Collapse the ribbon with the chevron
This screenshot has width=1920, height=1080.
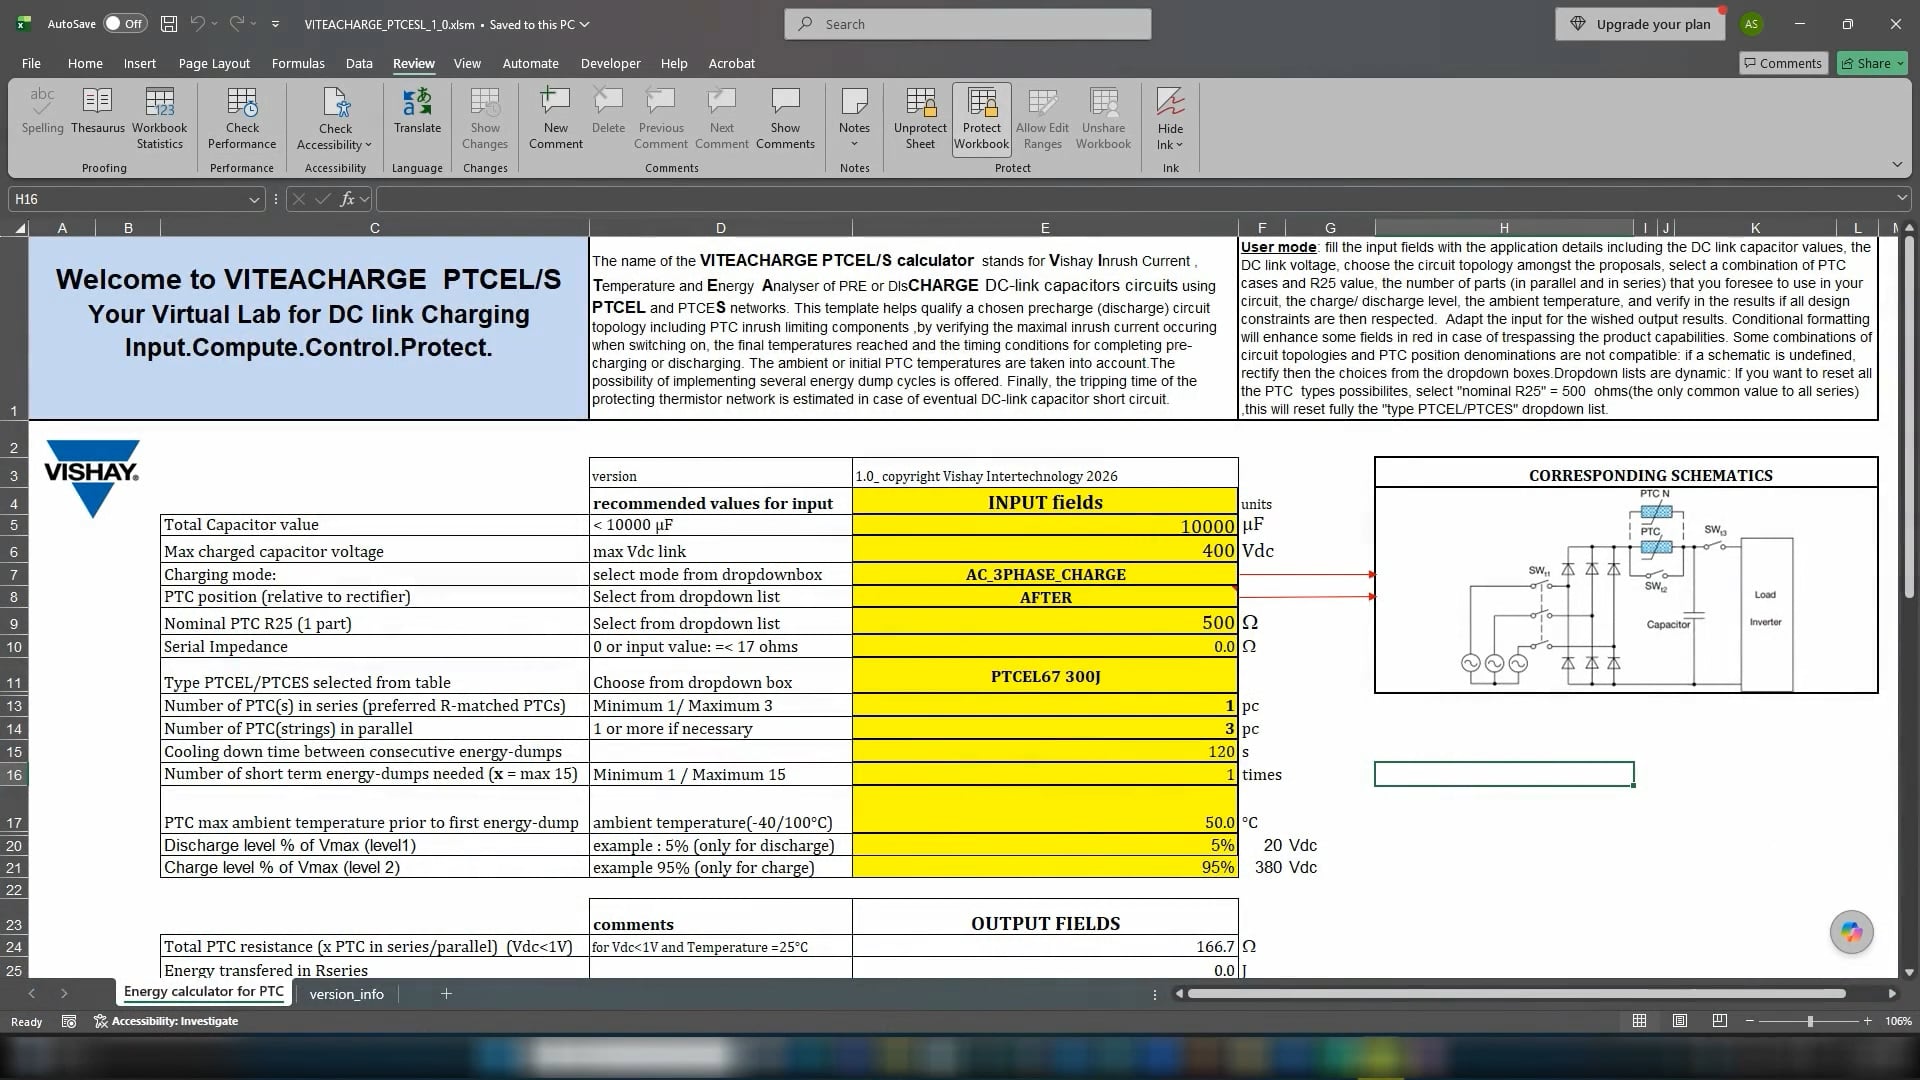coord(1897,165)
